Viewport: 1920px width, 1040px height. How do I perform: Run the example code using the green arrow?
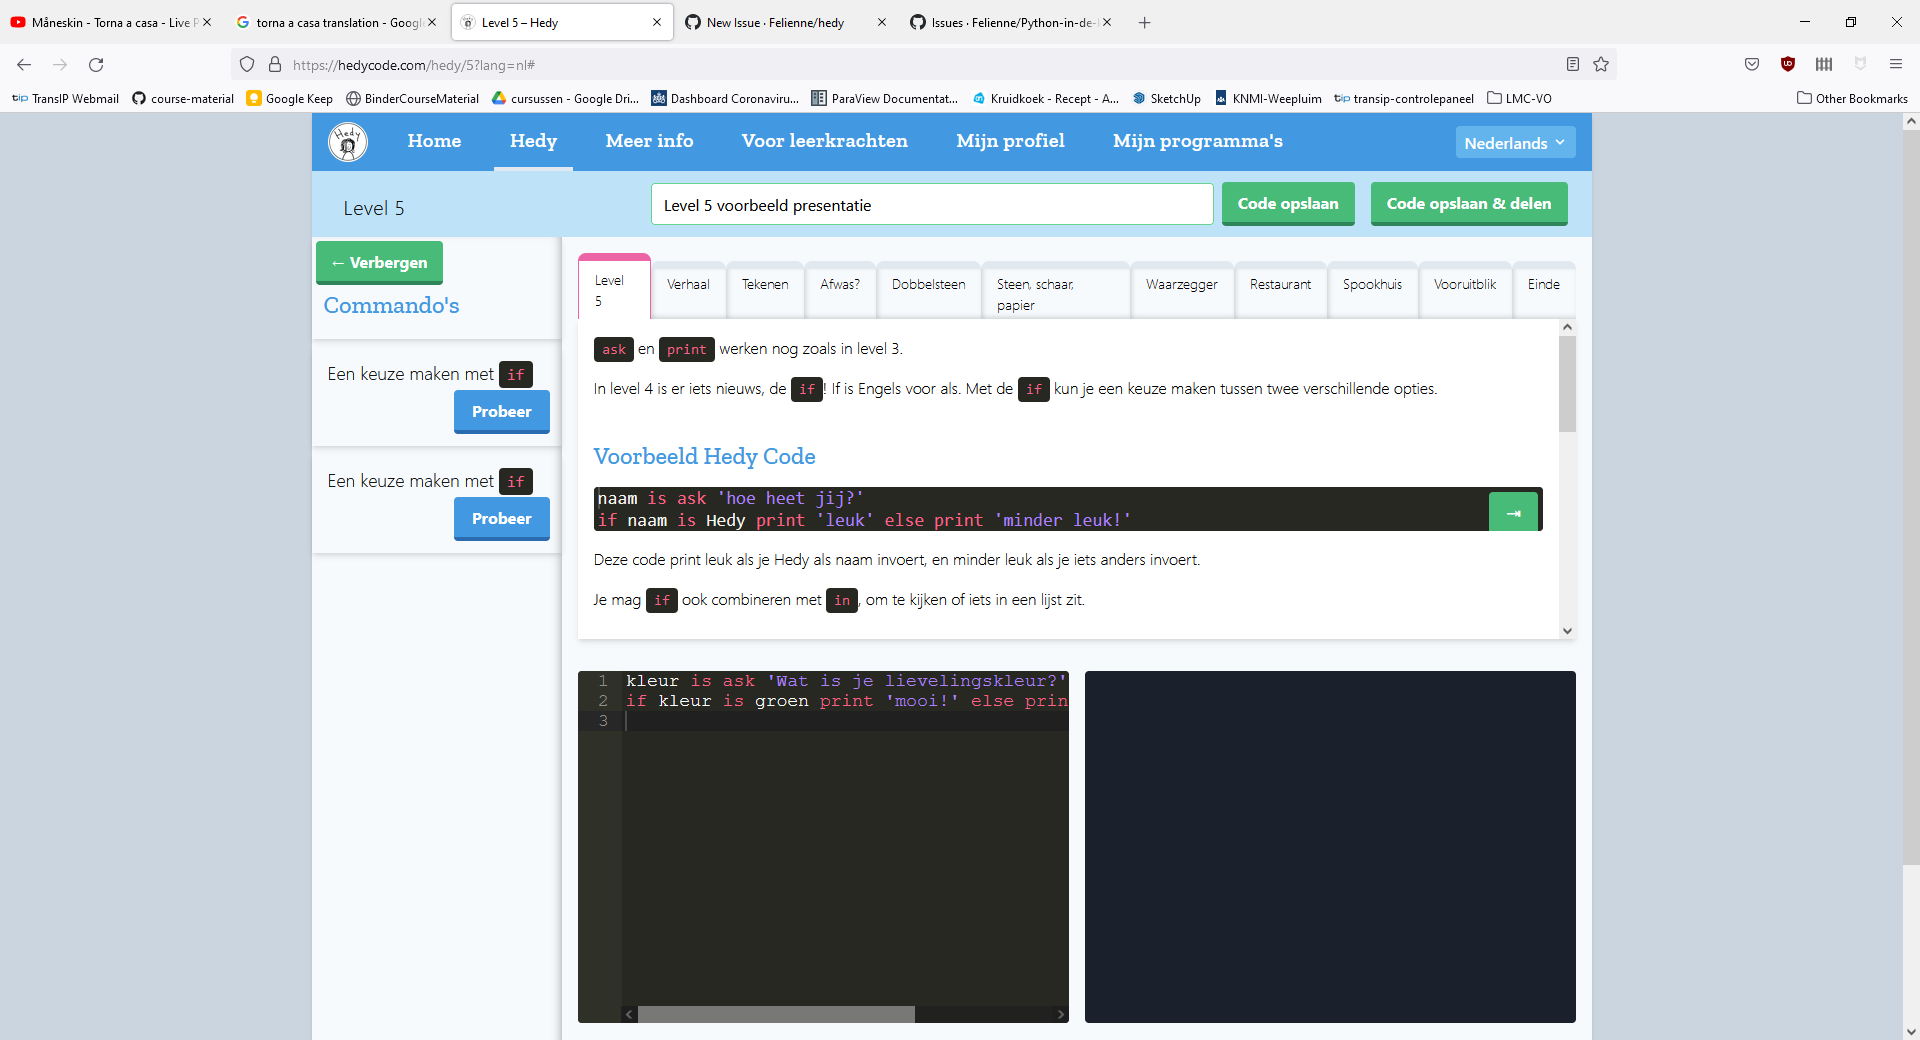point(1513,510)
